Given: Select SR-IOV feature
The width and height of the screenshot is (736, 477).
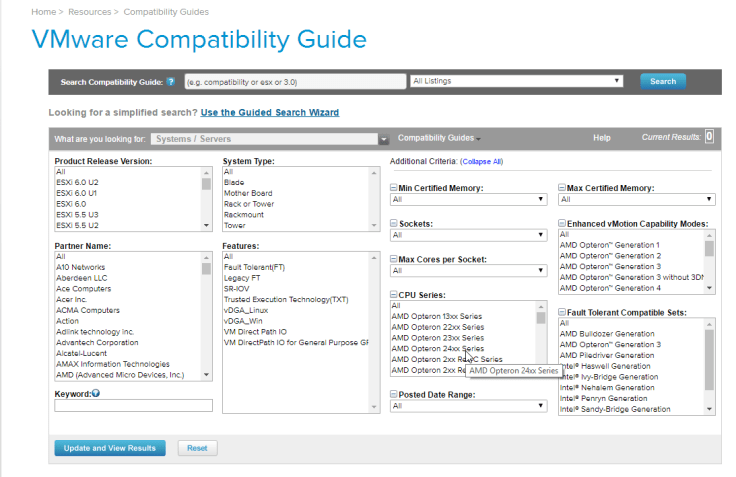Looking at the screenshot, I should pos(237,289).
